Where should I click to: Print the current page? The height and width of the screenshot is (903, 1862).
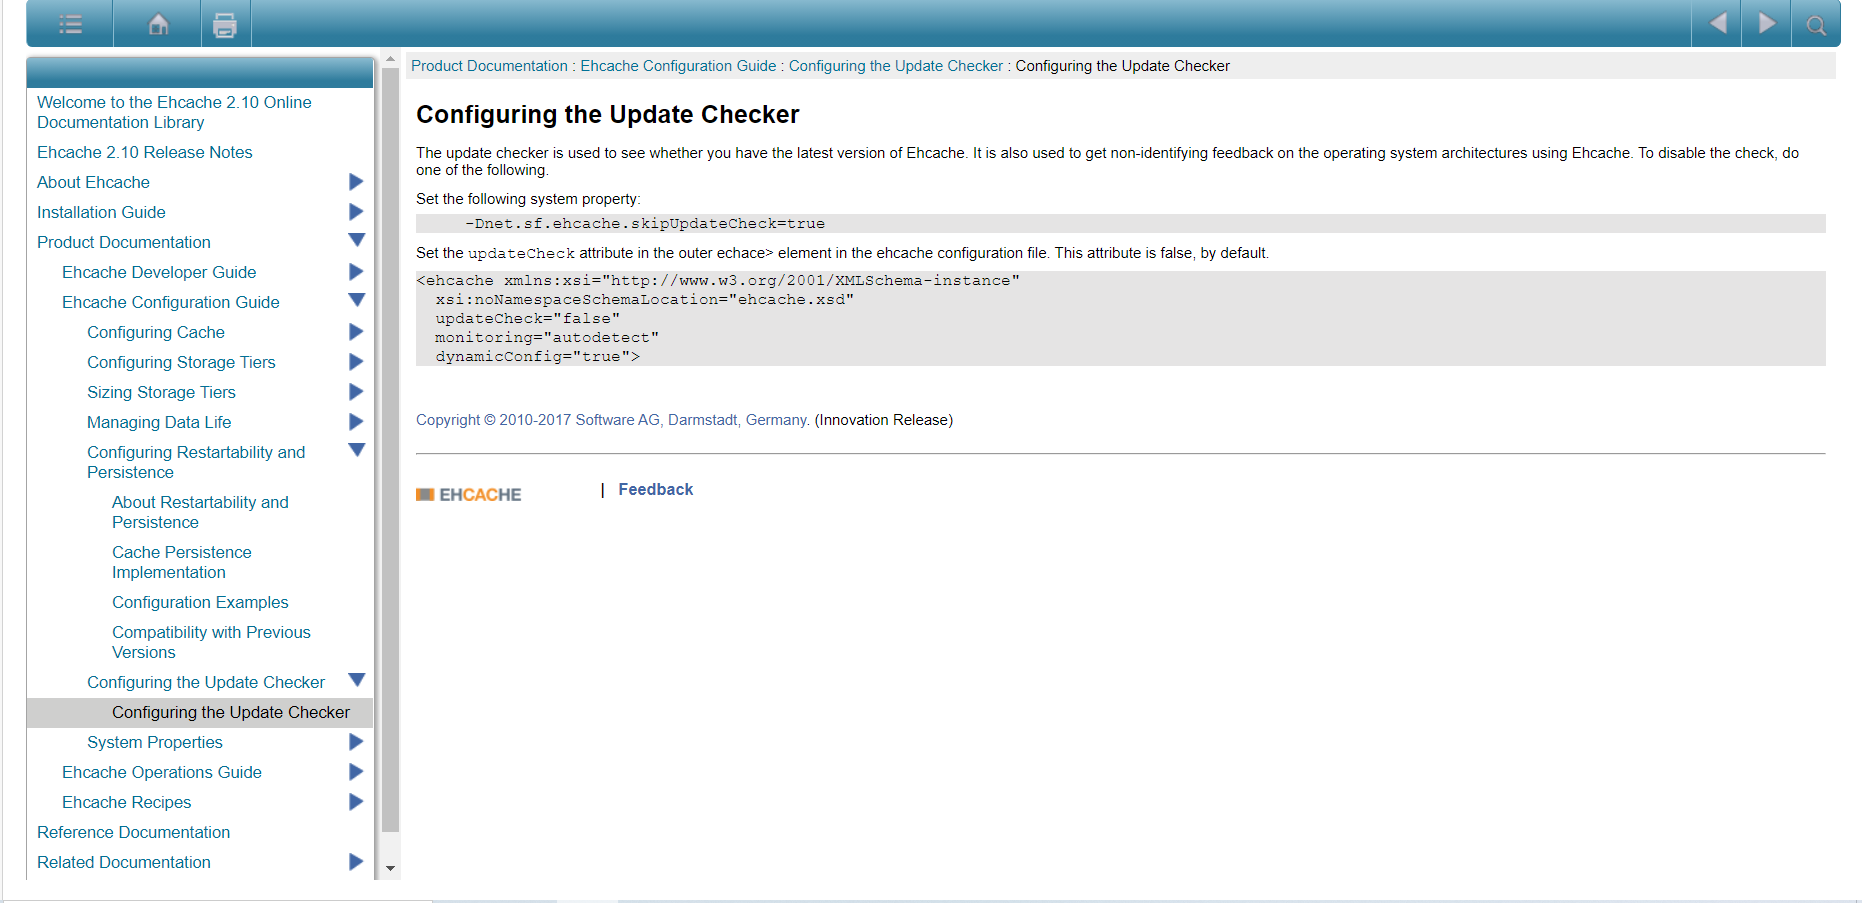point(225,25)
